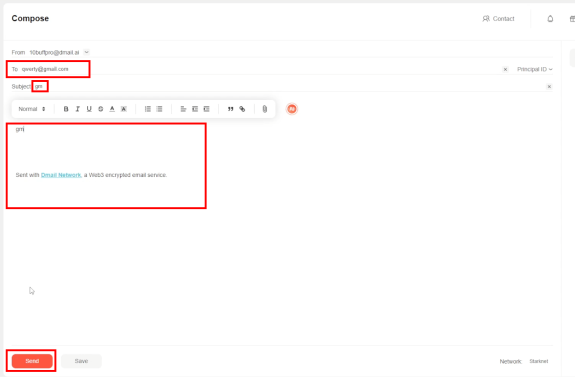Image resolution: width=575 pixels, height=383 pixels.
Task: Set text alignment in the toolbar
Action: (183, 109)
